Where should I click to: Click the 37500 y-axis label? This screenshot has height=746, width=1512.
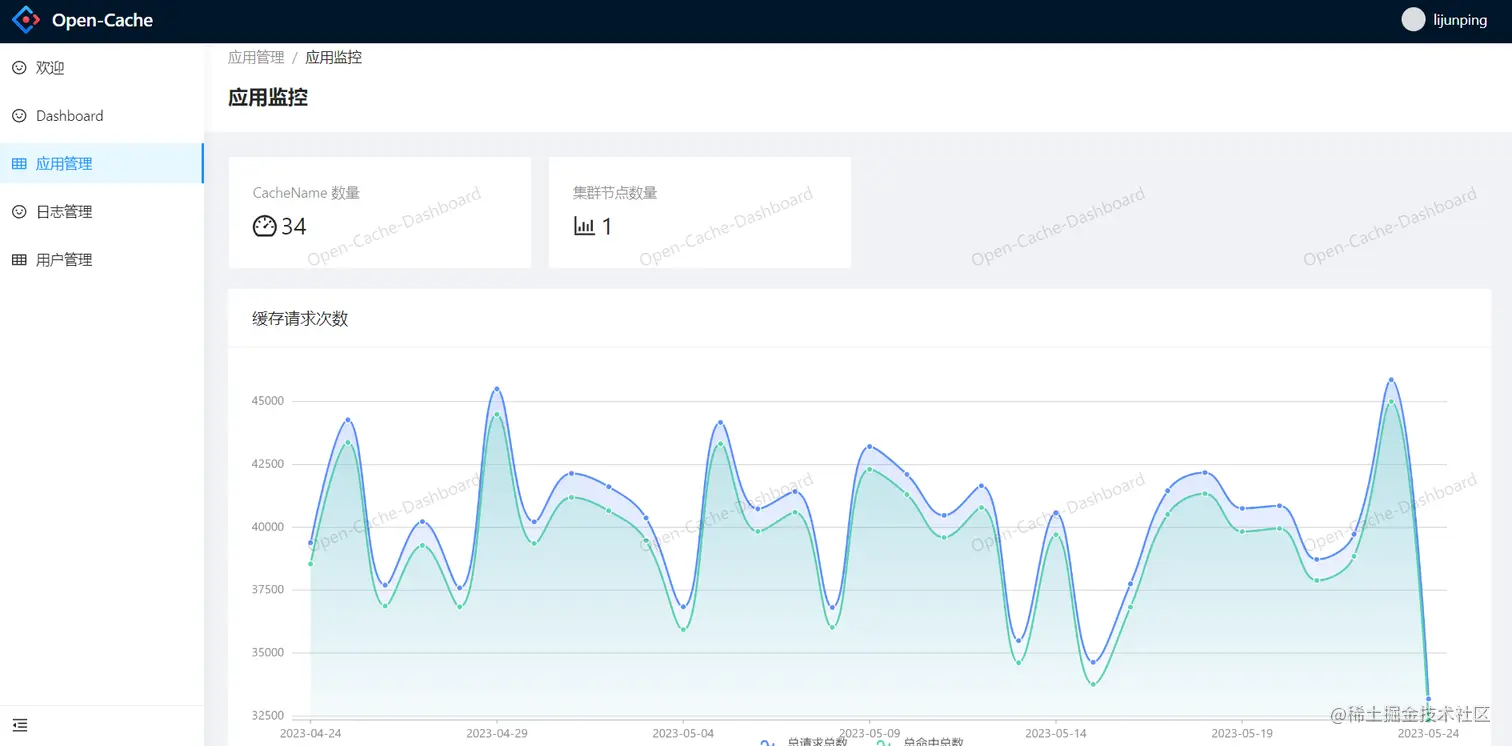[268, 590]
